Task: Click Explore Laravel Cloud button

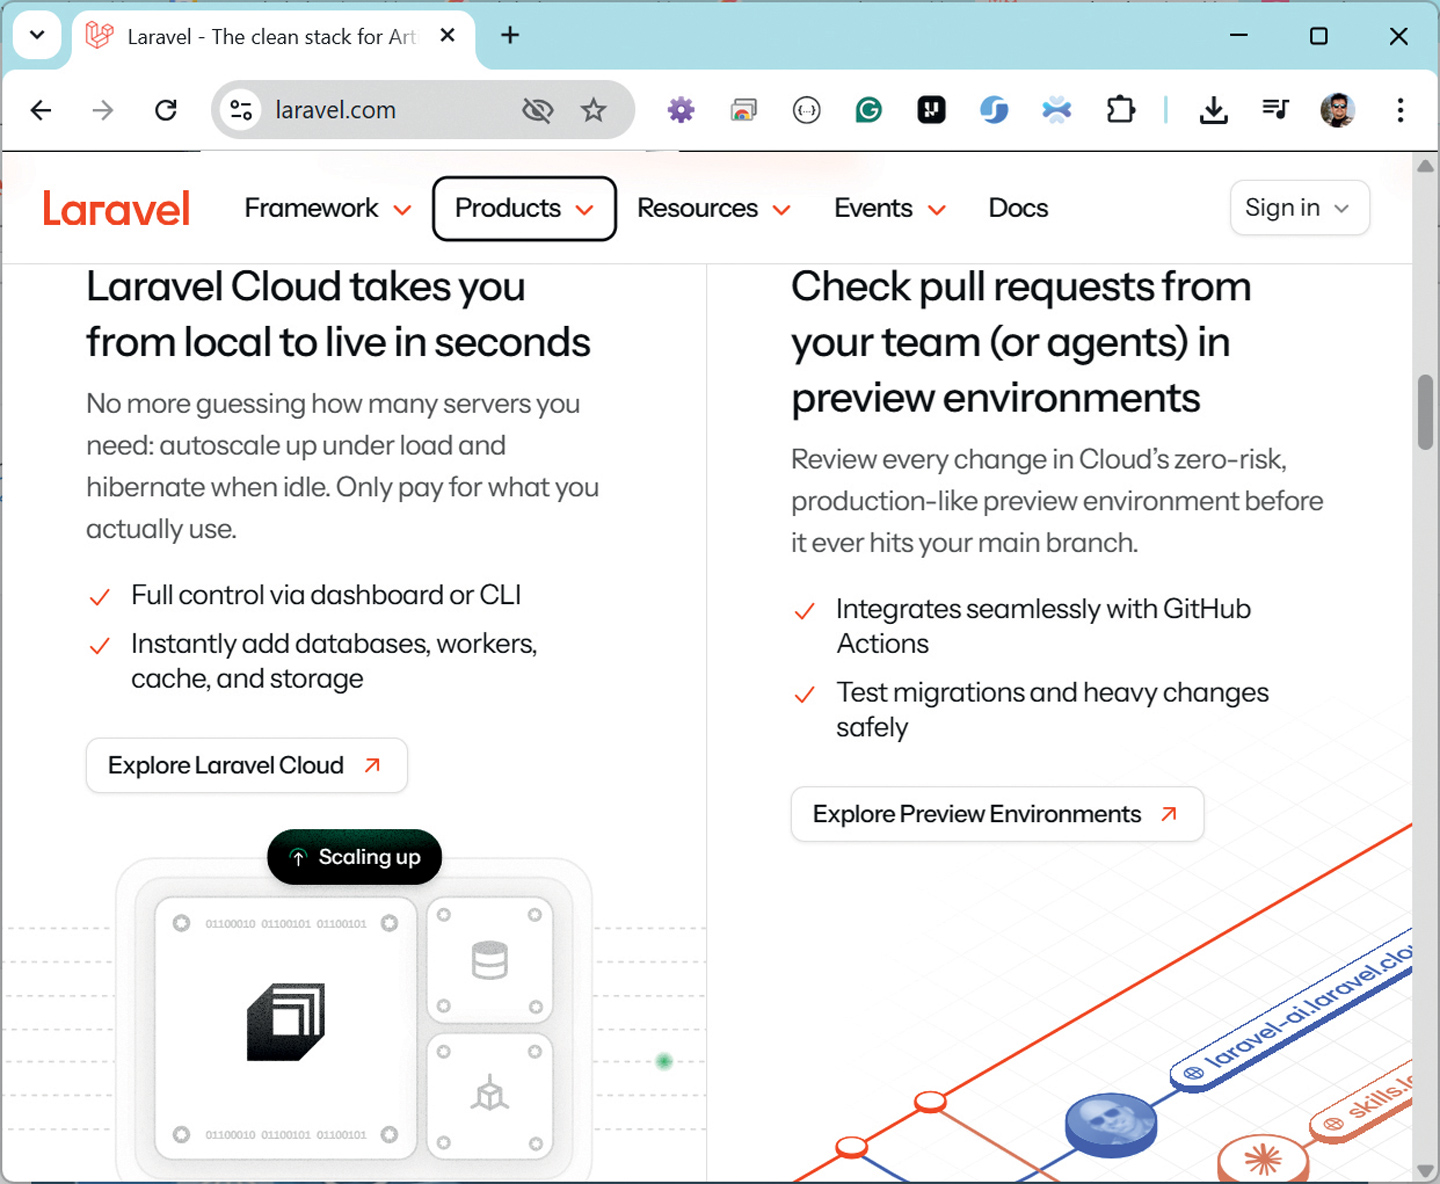Action: pyautogui.click(x=246, y=765)
